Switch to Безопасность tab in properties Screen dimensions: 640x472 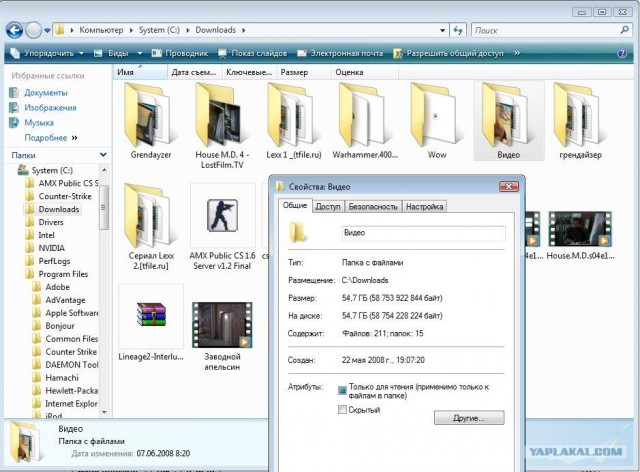(x=373, y=207)
